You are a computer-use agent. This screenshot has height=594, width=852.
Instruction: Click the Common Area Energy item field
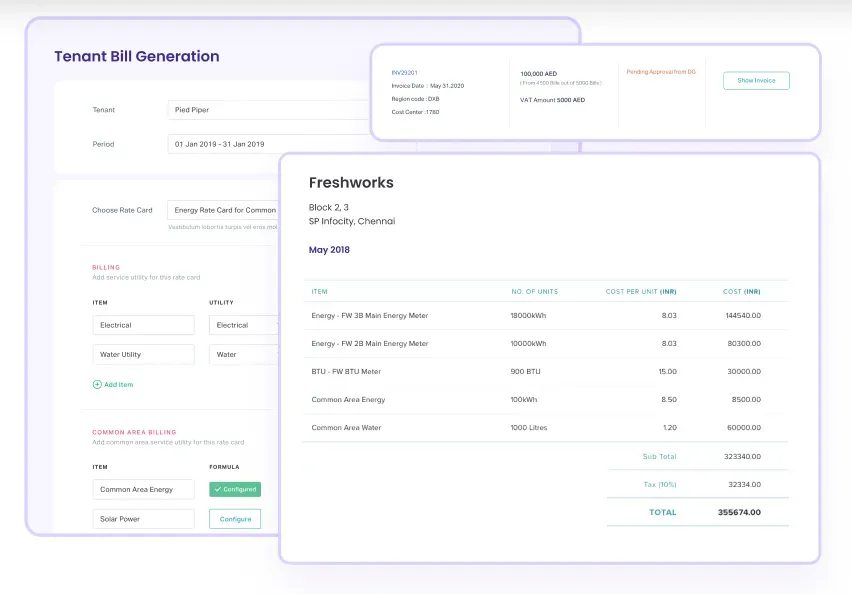point(143,490)
